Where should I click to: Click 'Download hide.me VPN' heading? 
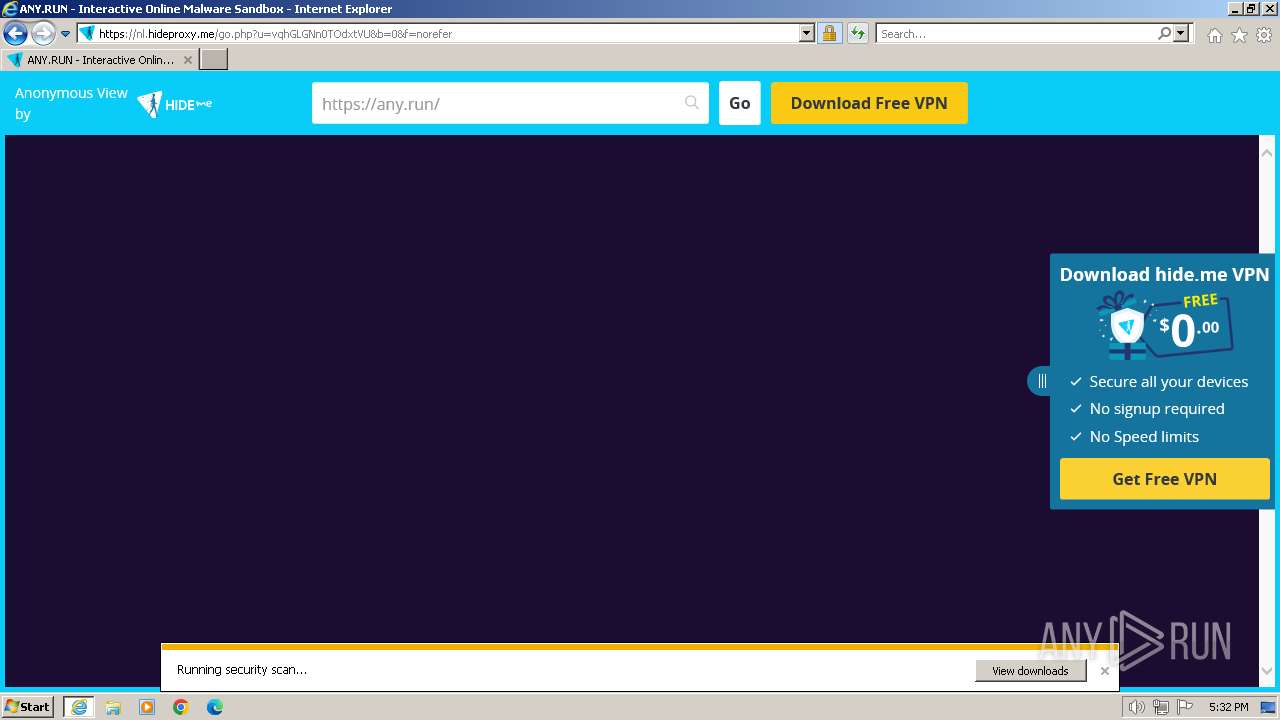(x=1164, y=274)
